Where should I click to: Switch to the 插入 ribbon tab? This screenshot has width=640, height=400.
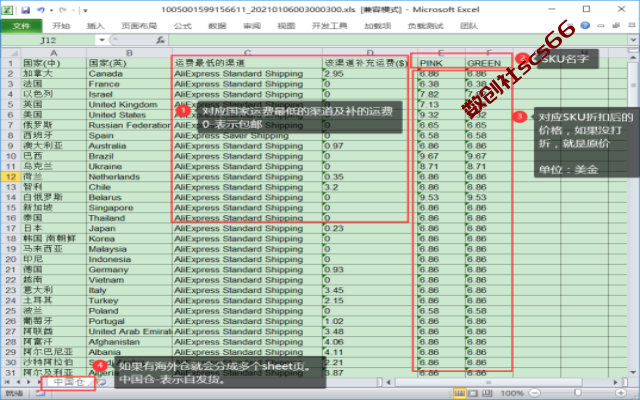[x=96, y=26]
